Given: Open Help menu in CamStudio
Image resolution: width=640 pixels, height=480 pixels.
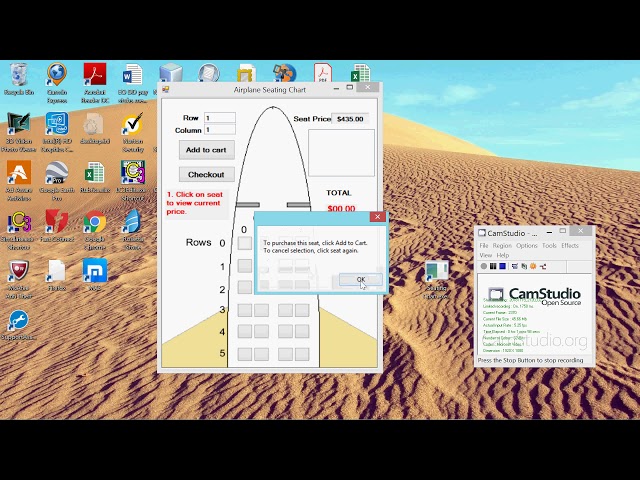Looking at the screenshot, I should (x=502, y=255).
